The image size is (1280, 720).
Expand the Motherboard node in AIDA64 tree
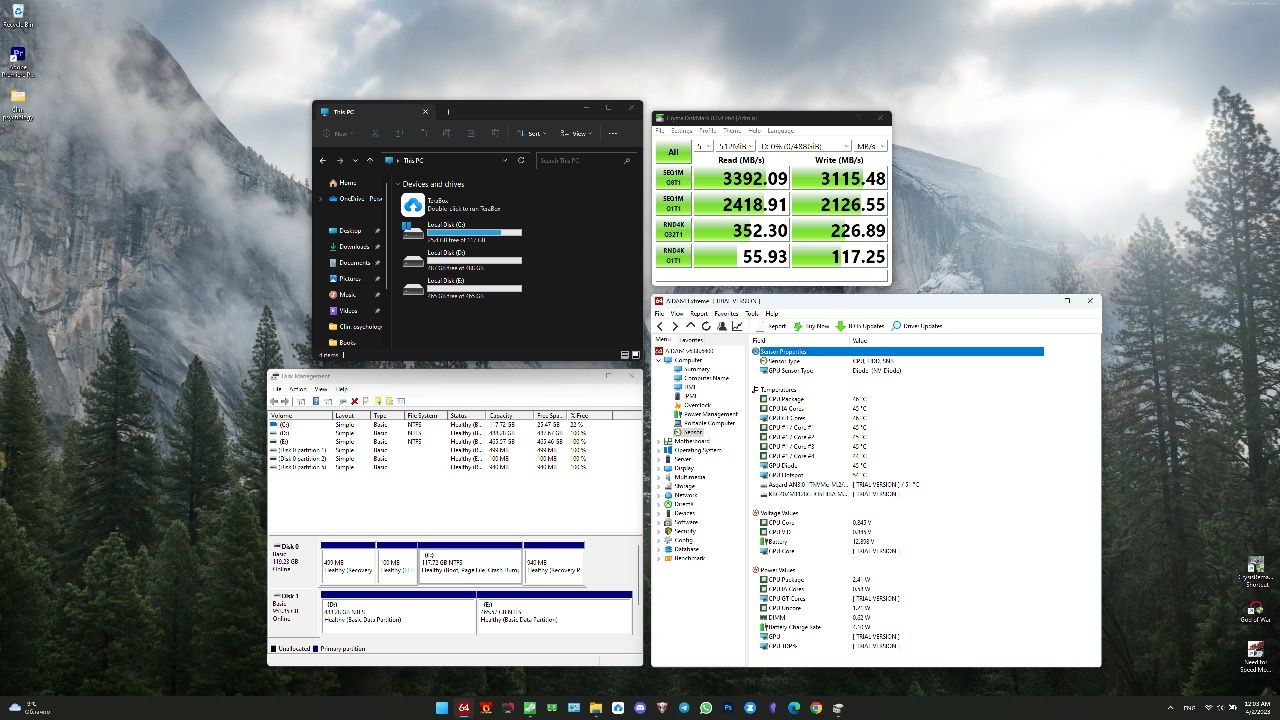coord(659,441)
